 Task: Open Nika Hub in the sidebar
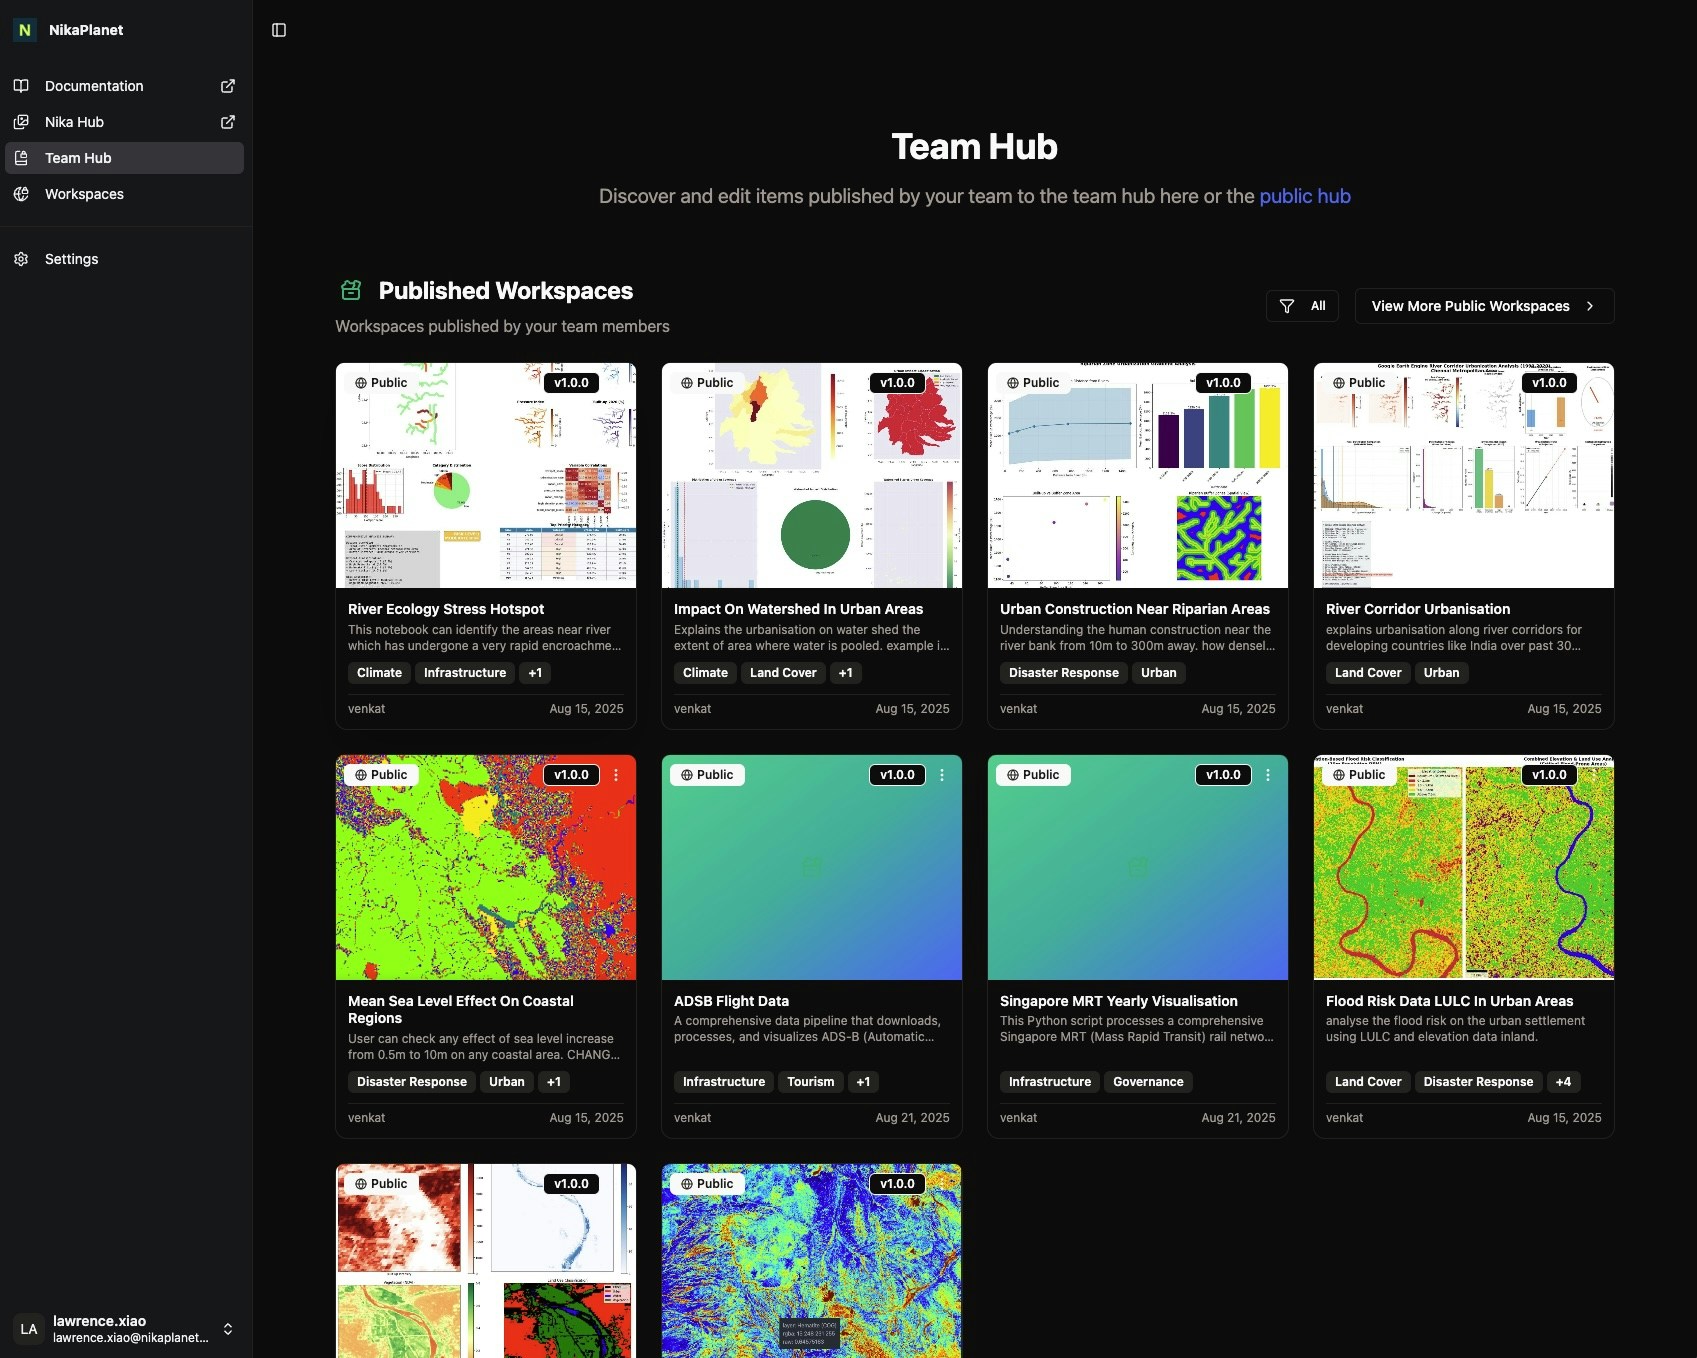124,122
